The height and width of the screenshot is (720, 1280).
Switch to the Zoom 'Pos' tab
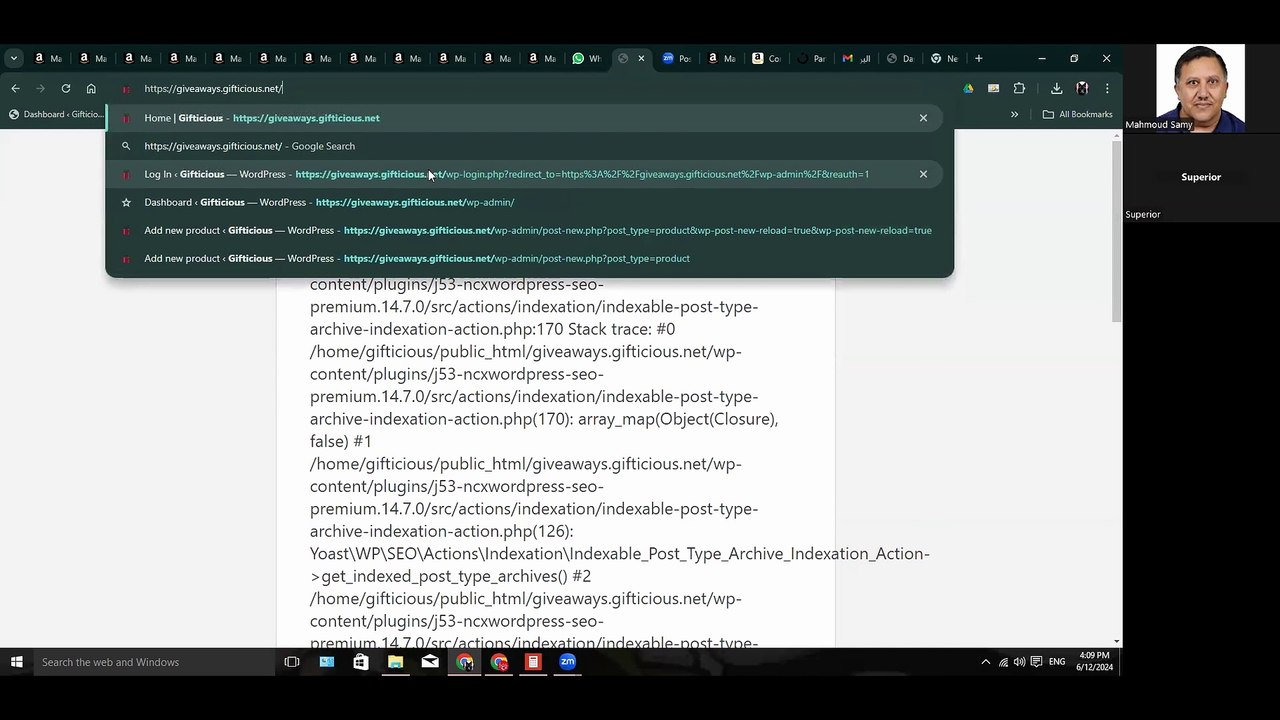point(677,58)
